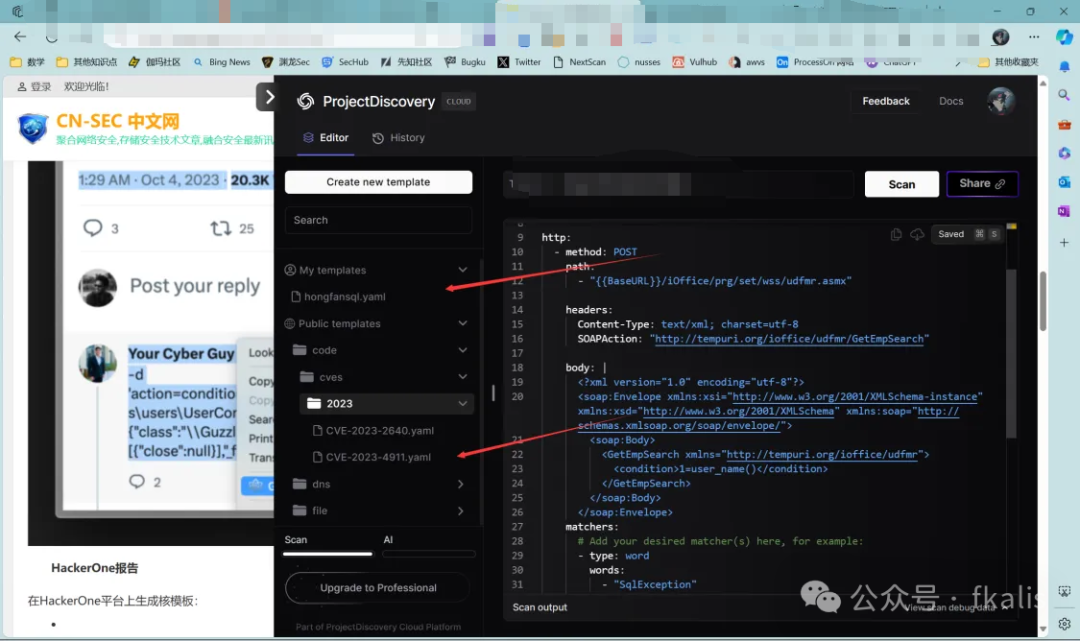1080x641 pixels.
Task: Click the sidebar search icon
Action: [x=1064, y=95]
